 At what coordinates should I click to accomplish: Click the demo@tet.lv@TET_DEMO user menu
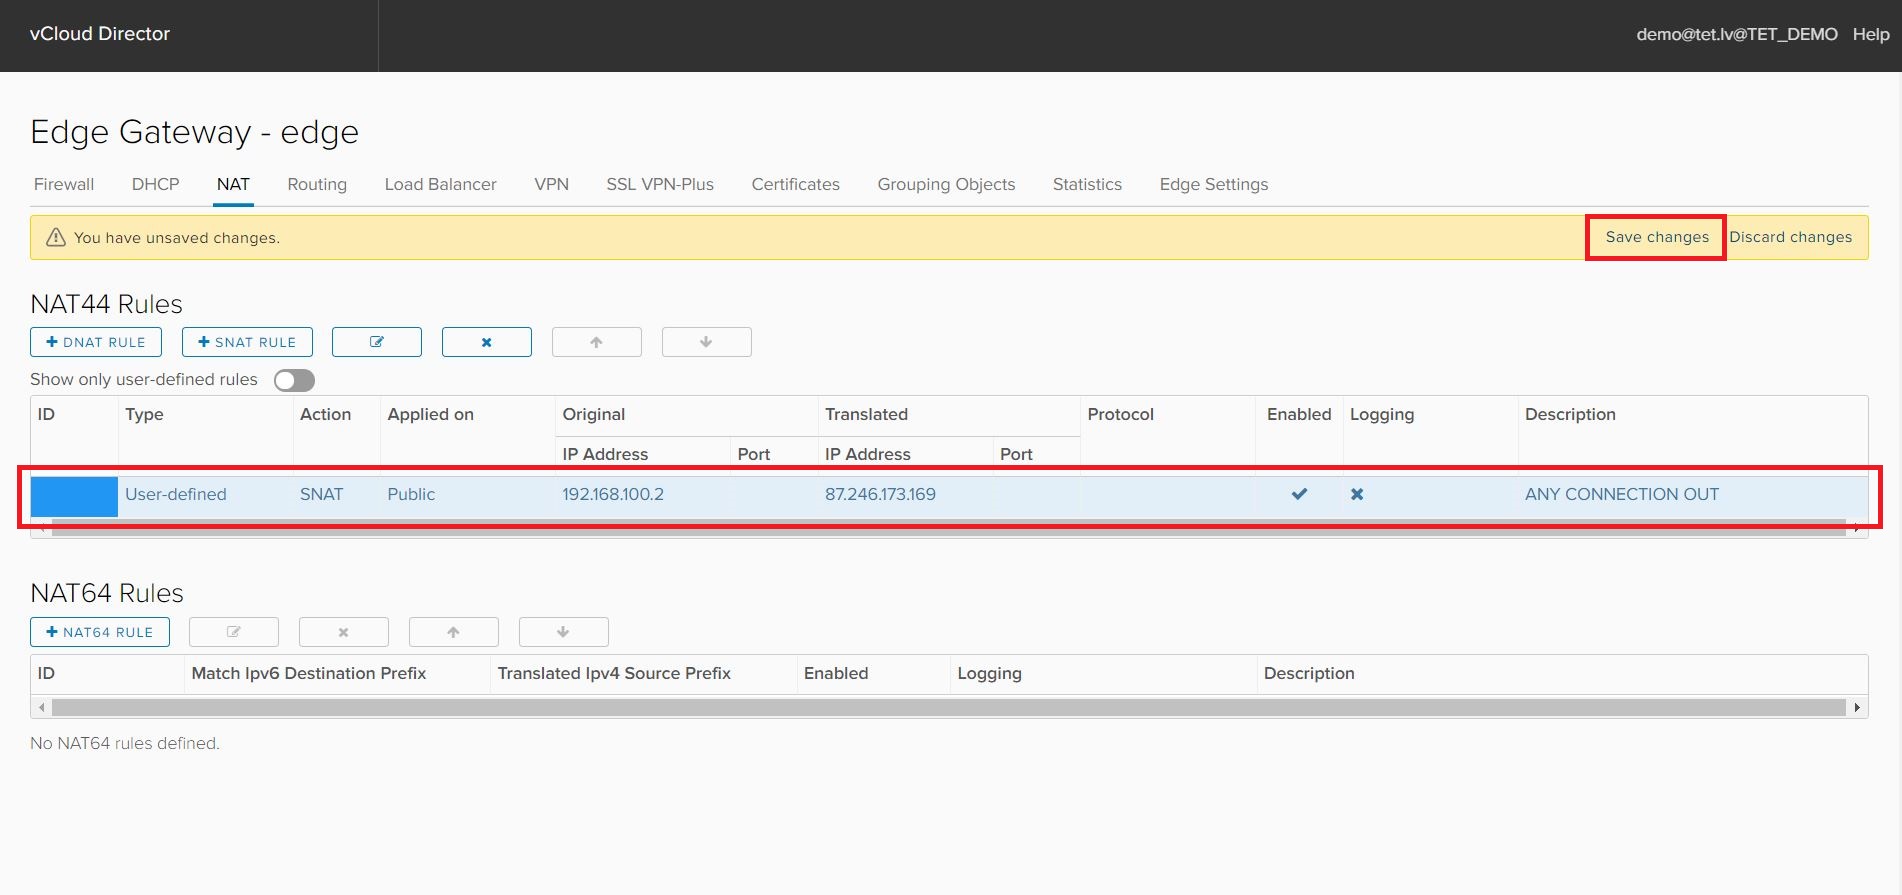pos(1736,34)
